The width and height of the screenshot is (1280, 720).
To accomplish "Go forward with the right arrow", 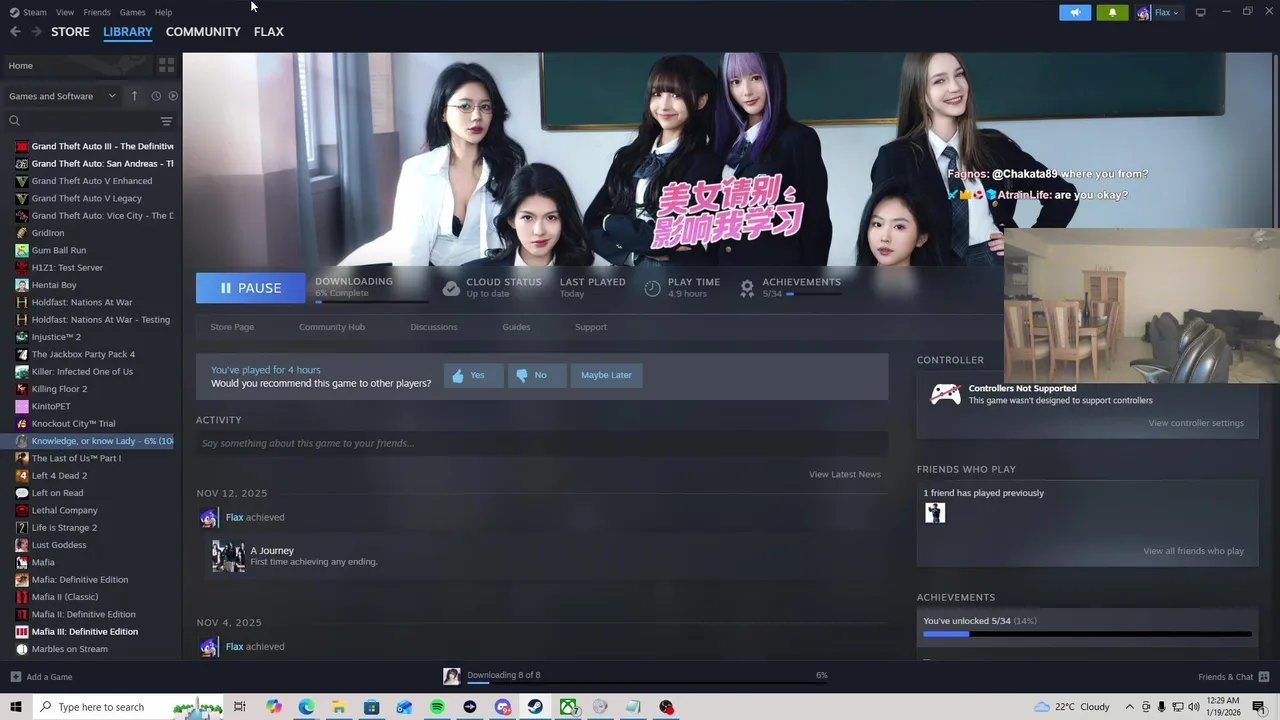I will (36, 32).
